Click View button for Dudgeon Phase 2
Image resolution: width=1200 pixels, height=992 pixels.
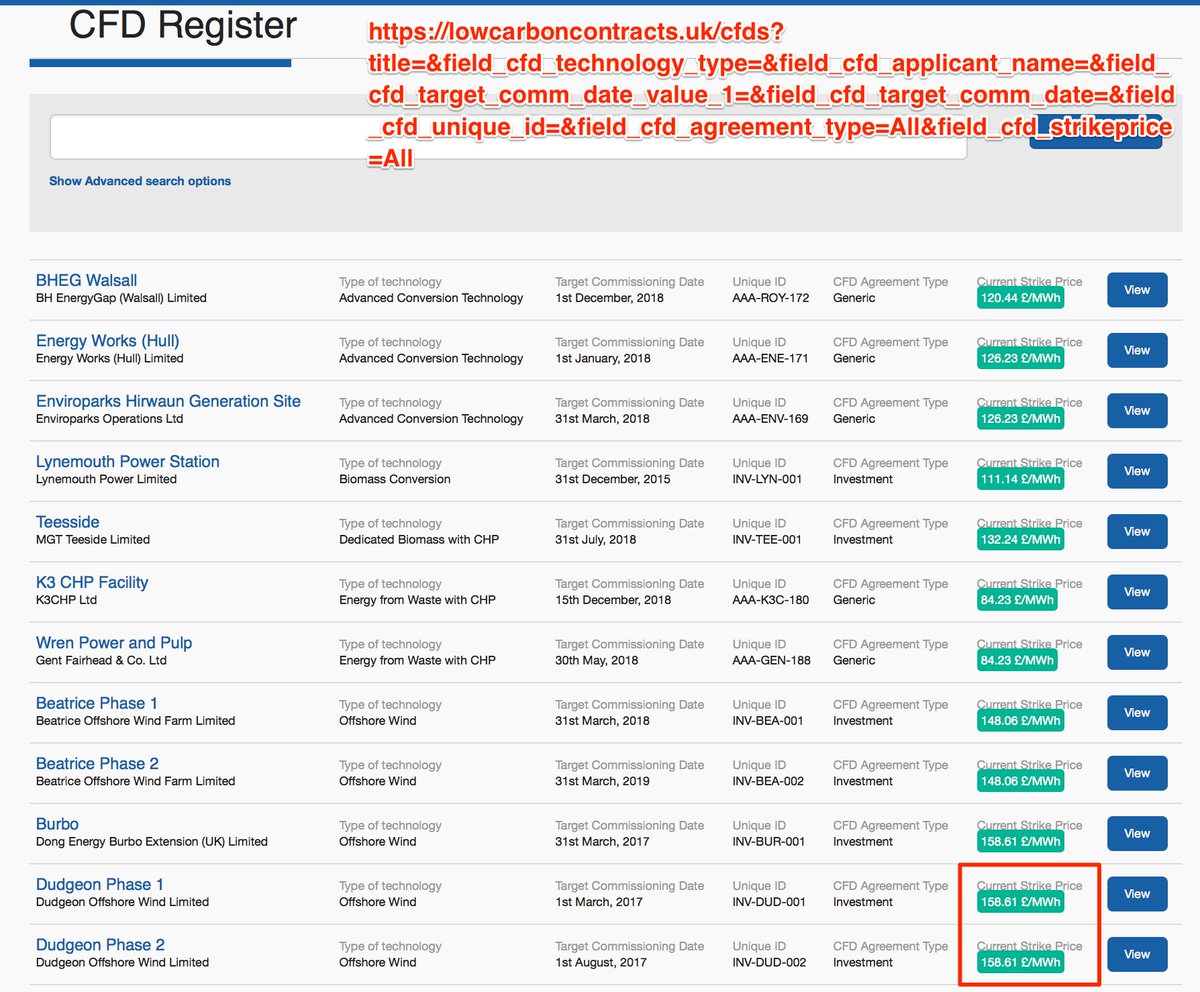[x=1137, y=955]
